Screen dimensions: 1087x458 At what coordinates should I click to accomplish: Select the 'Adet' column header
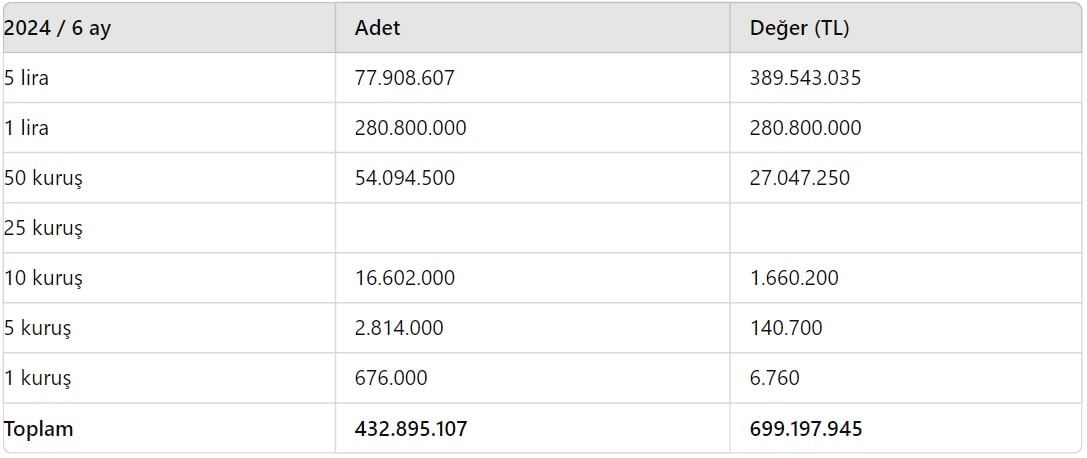click(377, 28)
